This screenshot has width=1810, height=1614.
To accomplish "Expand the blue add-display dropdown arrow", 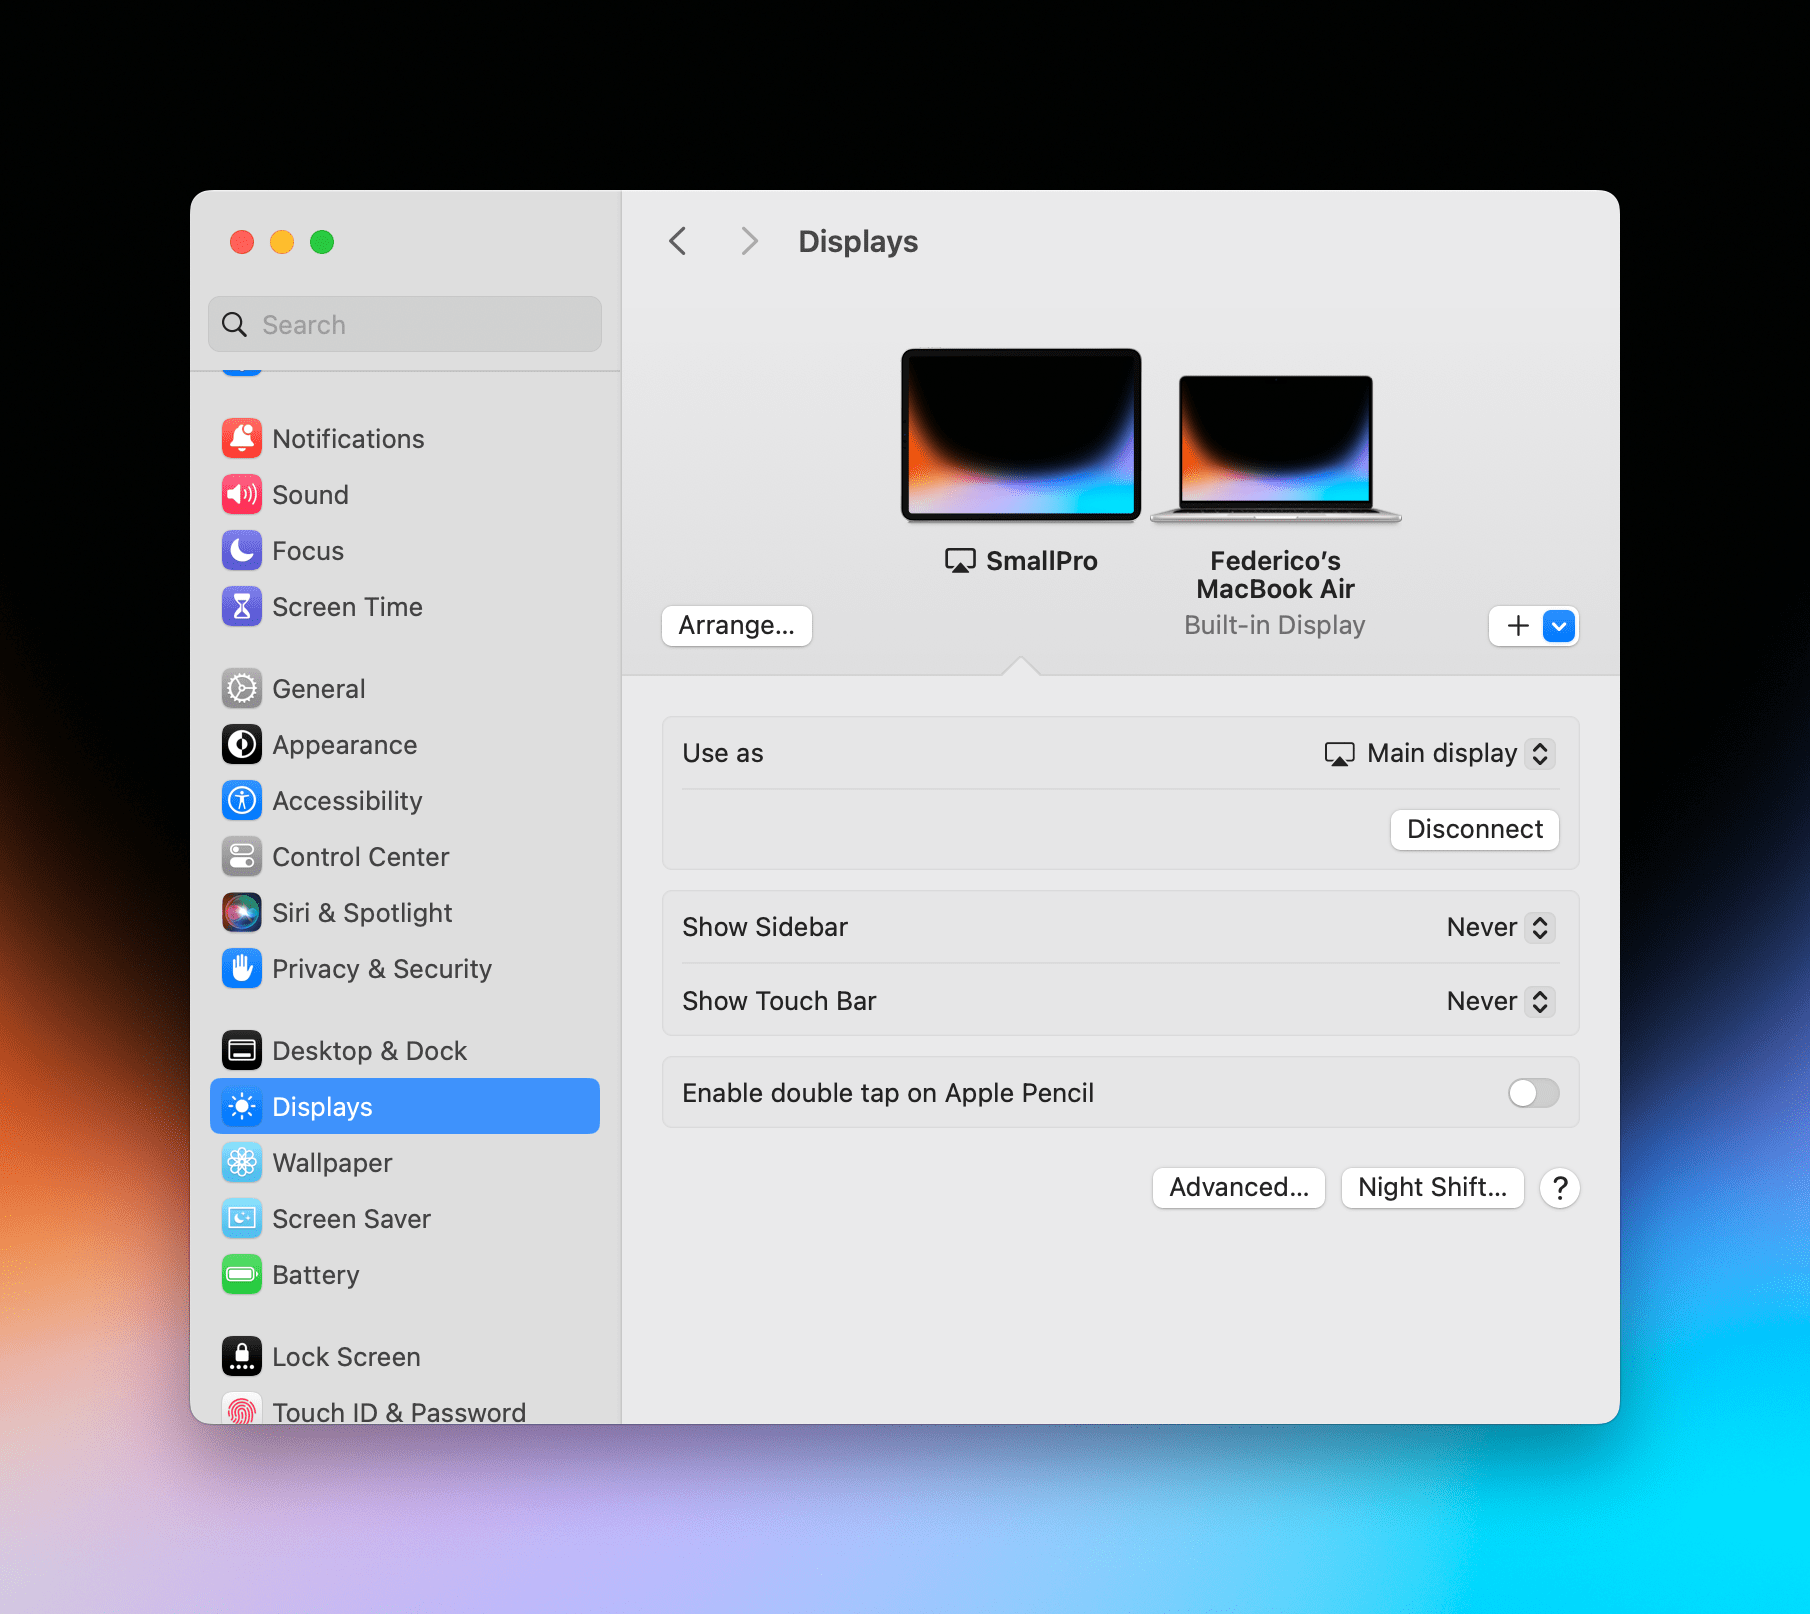I will [x=1559, y=626].
